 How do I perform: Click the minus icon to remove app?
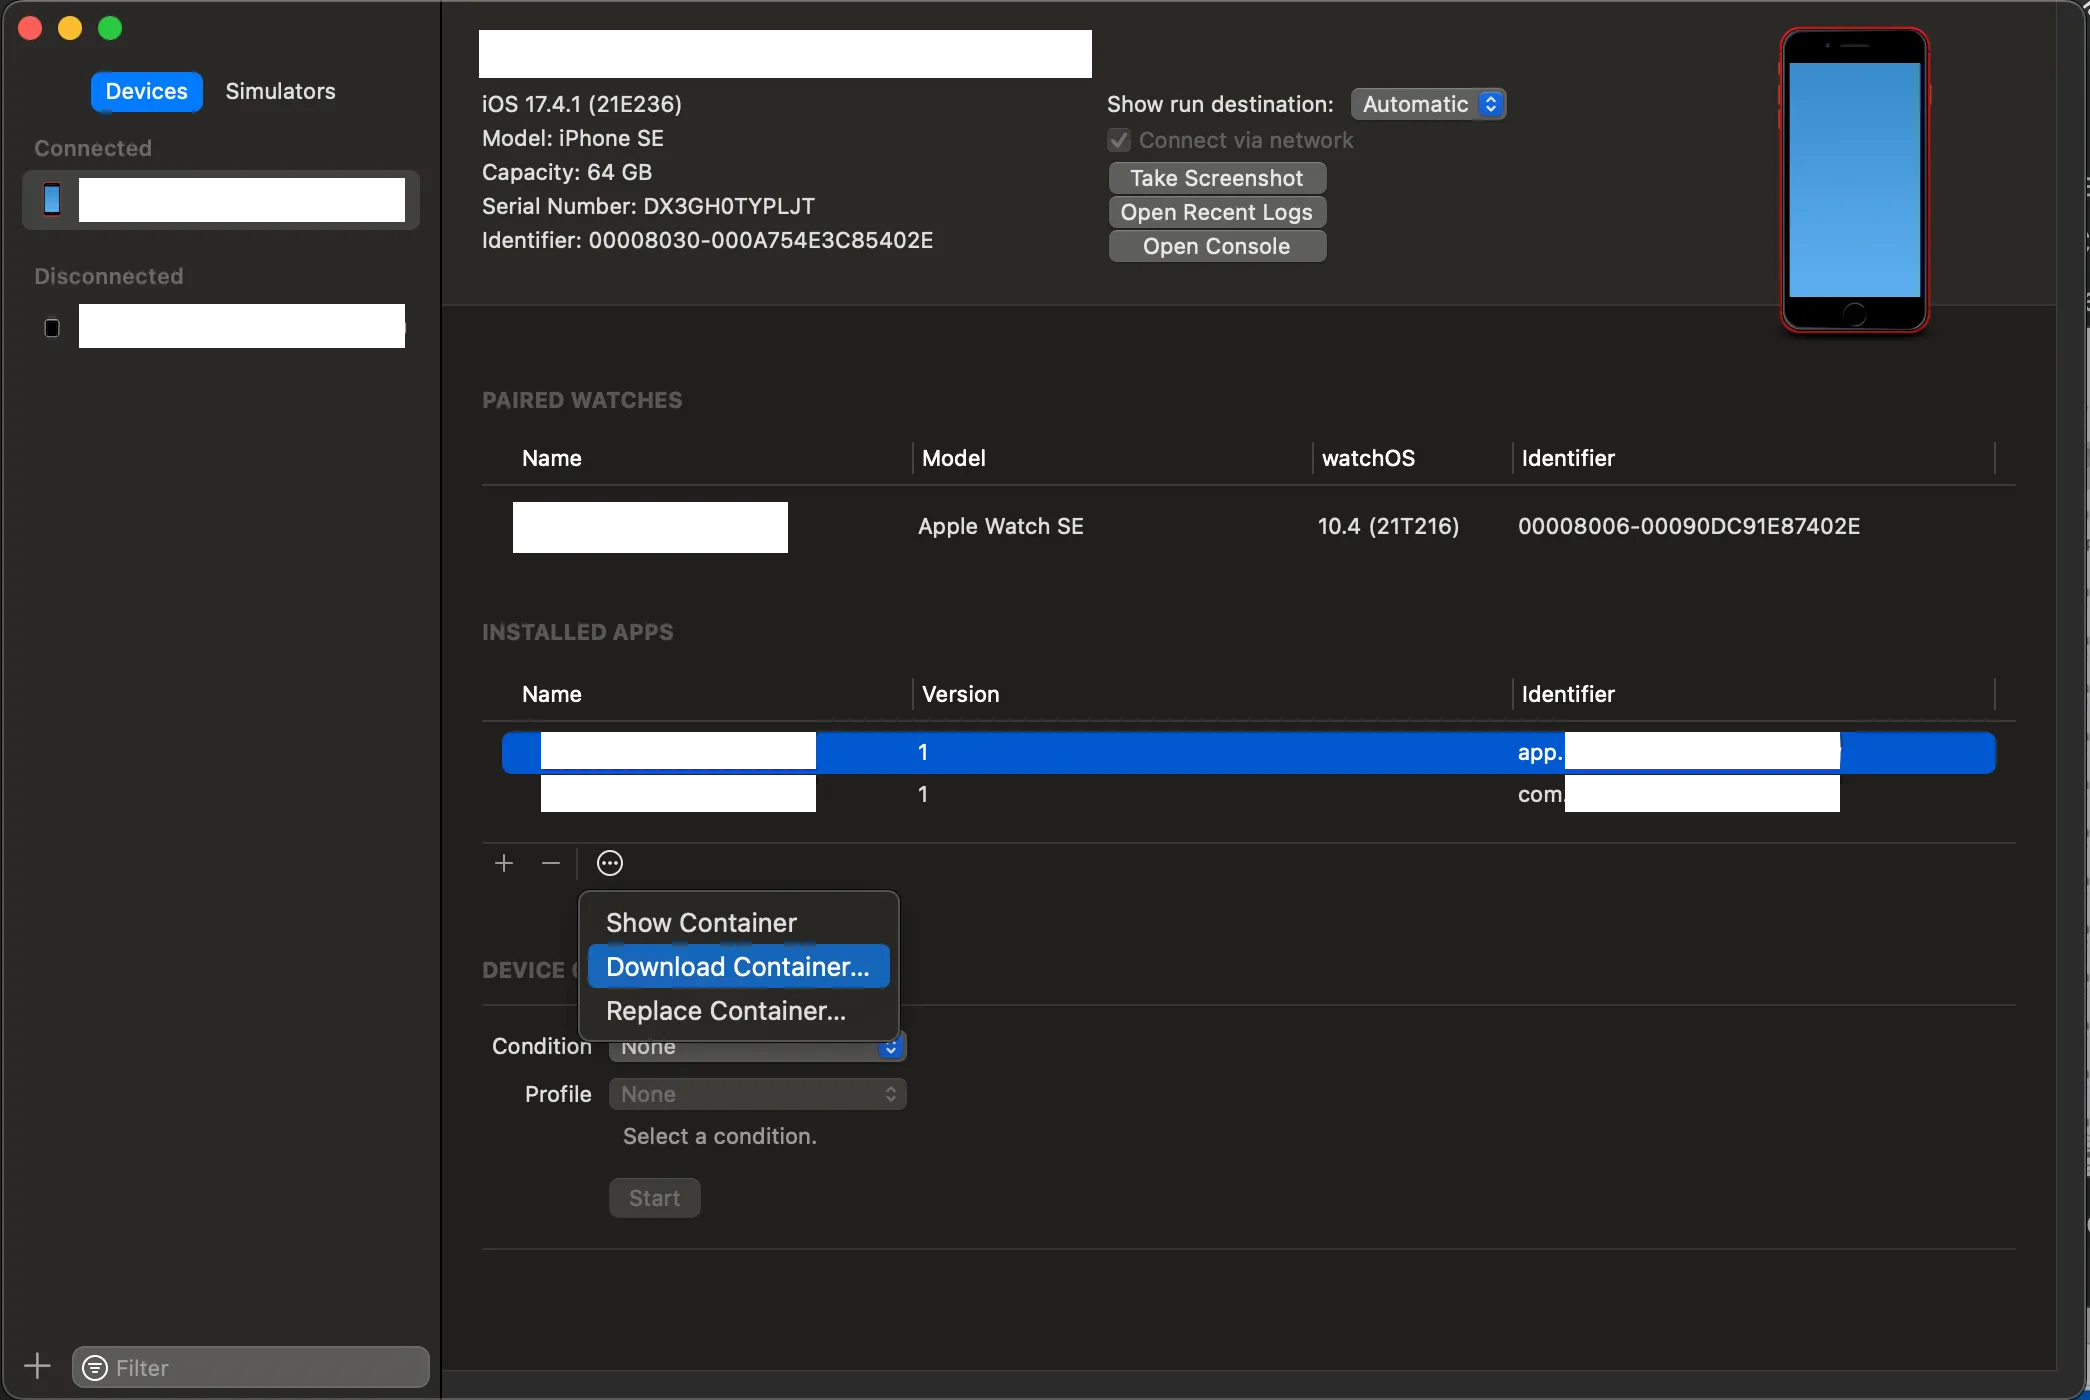(x=551, y=863)
